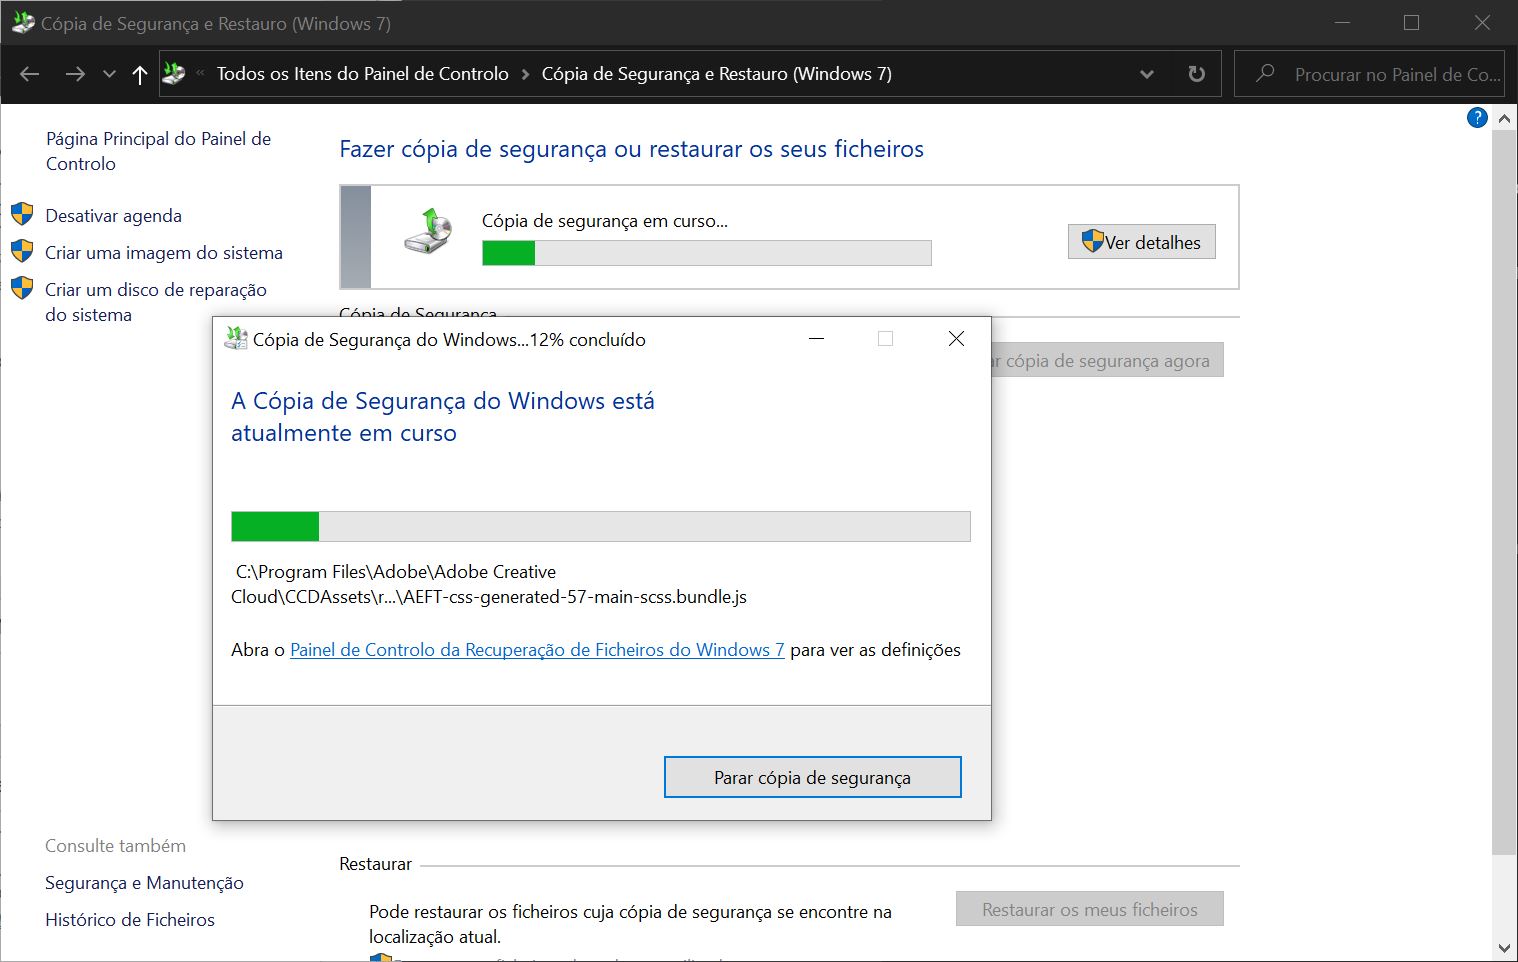Screen dimensions: 1518x962
Task: Click the dialog title bar backup icon
Action: [236, 339]
